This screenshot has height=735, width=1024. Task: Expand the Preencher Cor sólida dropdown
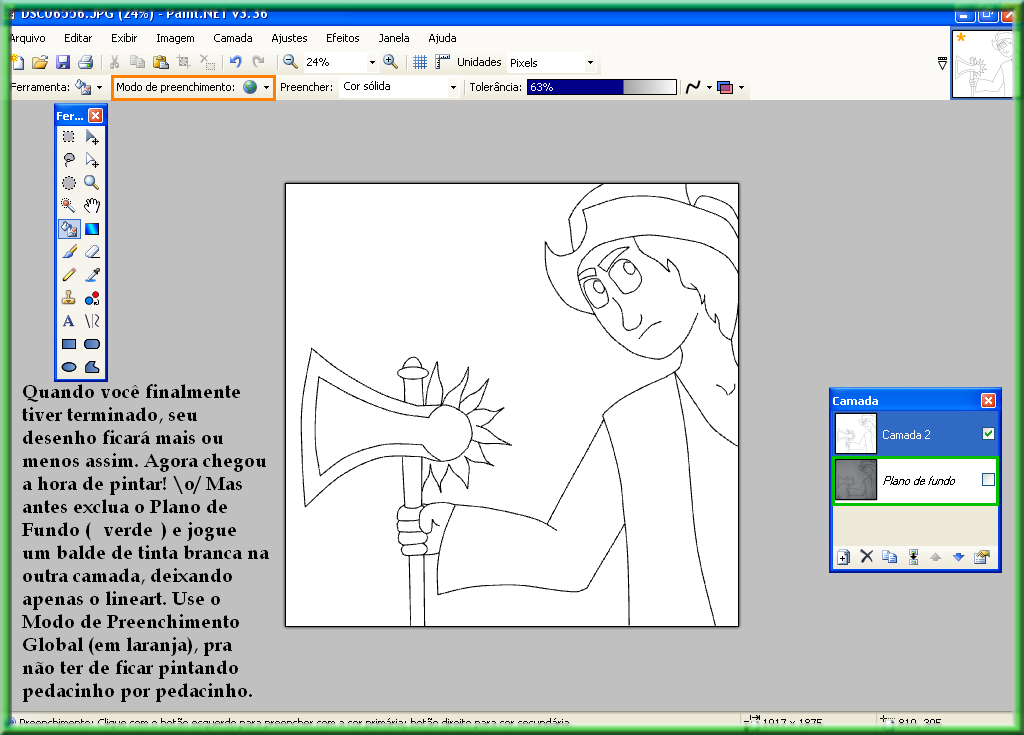click(453, 87)
